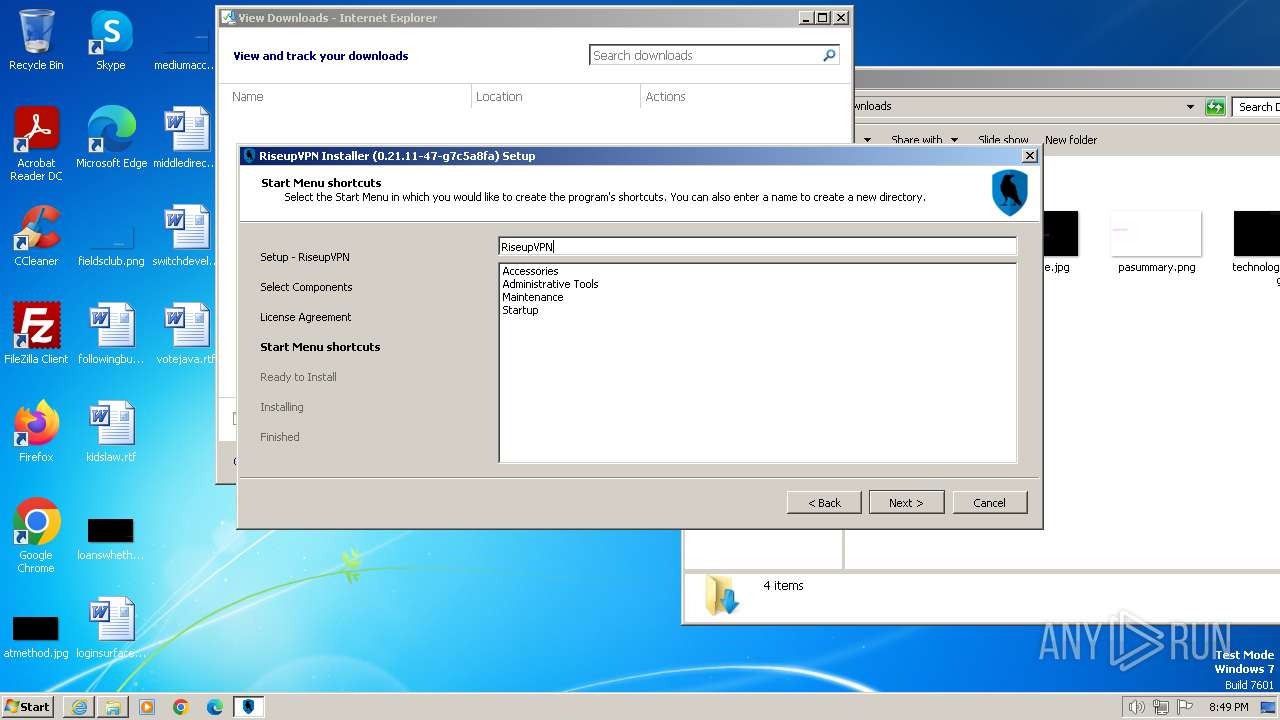Click the Start Menu shortcuts step
The width and height of the screenshot is (1280, 720).
point(320,347)
